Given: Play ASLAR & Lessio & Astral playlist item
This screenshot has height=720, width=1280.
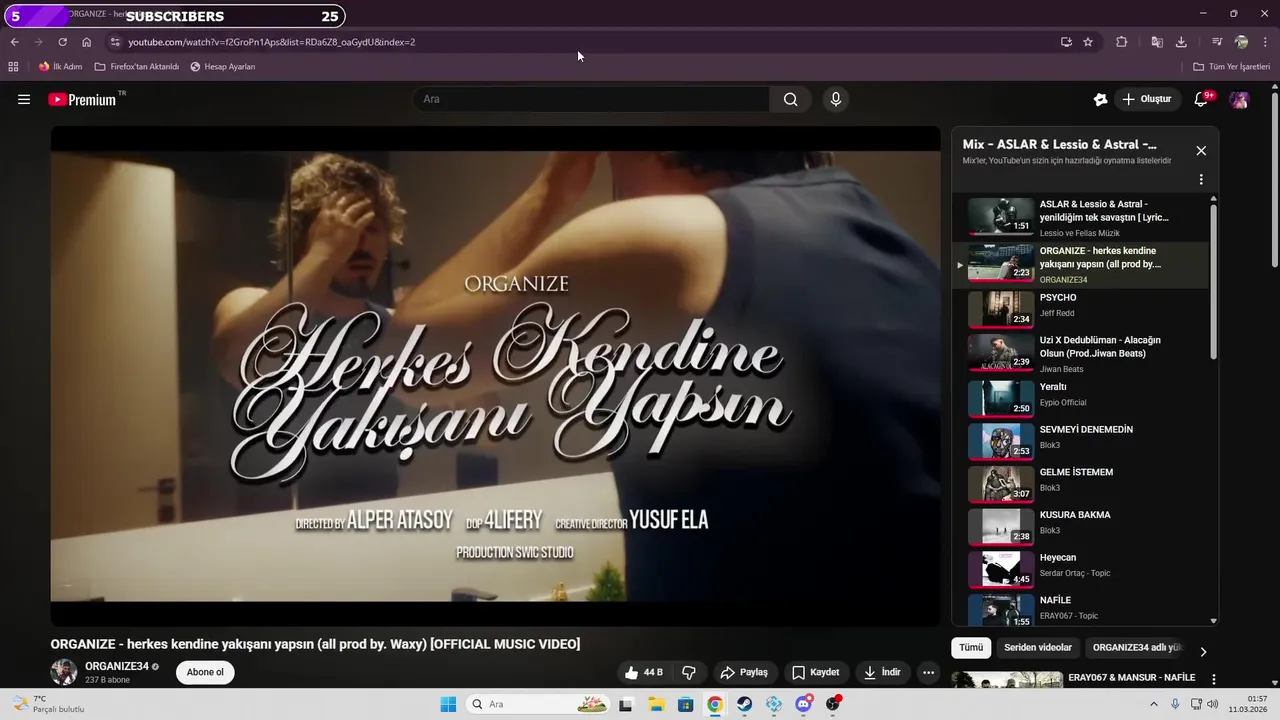Looking at the screenshot, I should (x=1080, y=217).
